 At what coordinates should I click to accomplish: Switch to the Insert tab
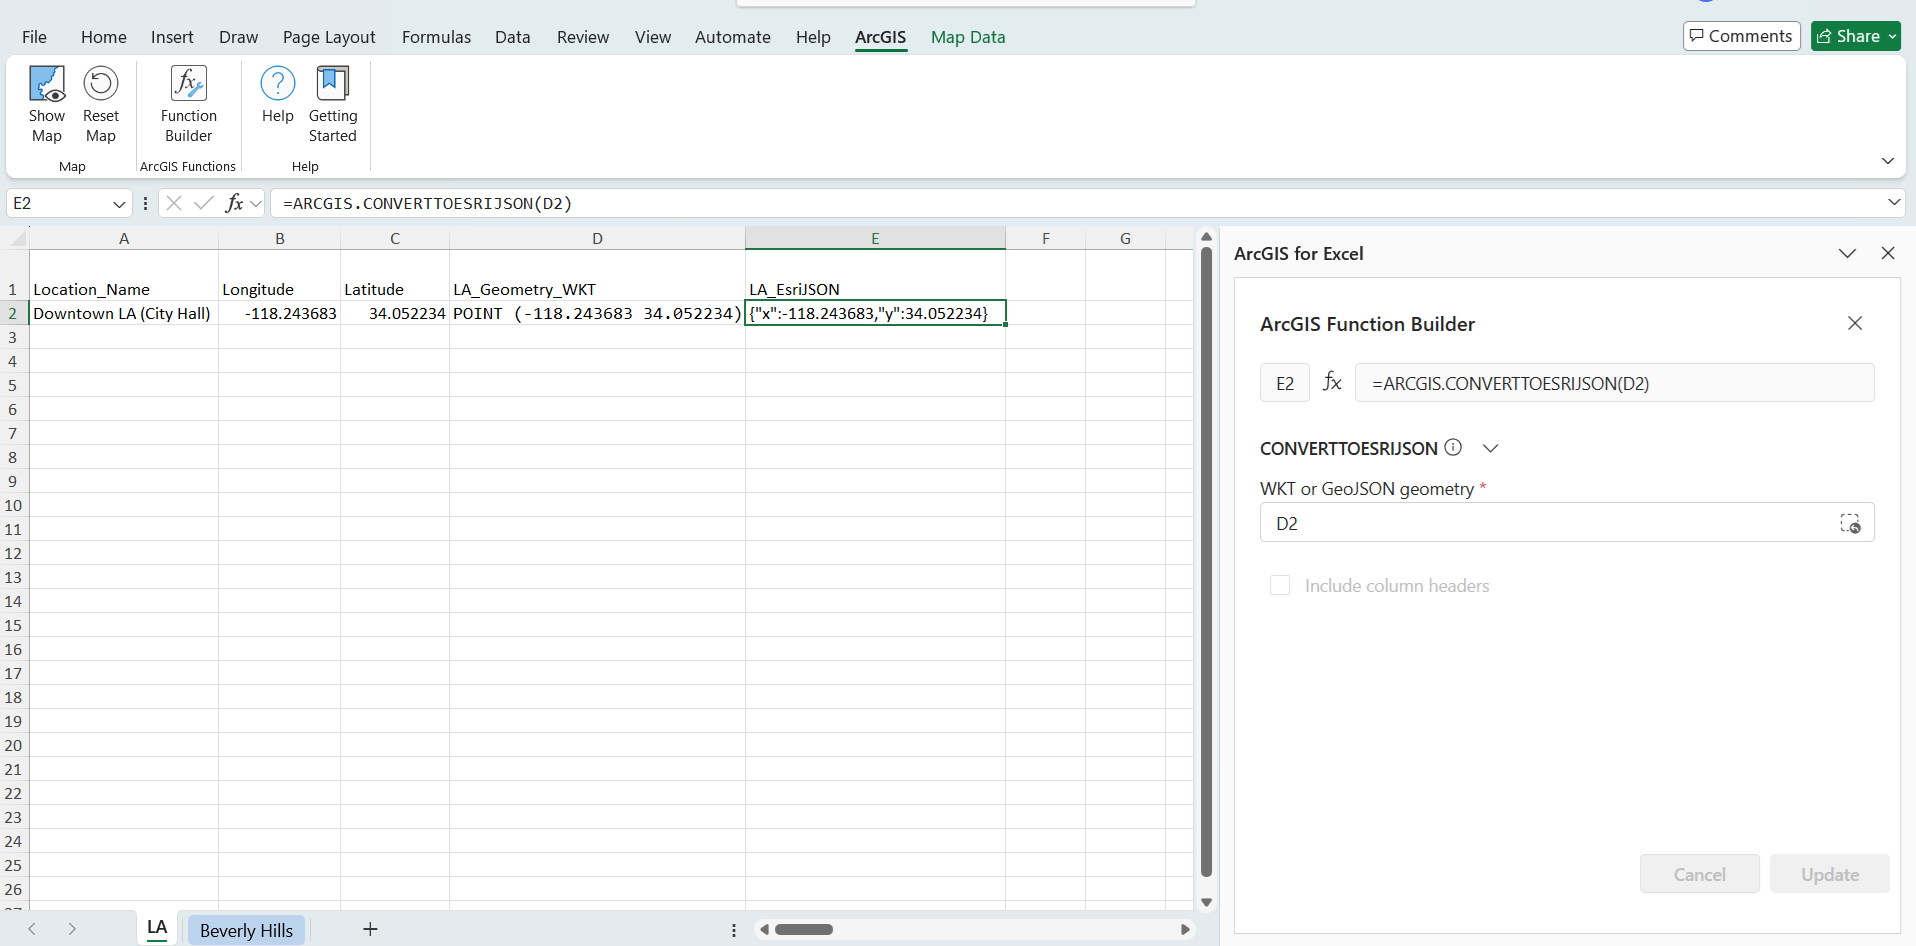pos(172,37)
